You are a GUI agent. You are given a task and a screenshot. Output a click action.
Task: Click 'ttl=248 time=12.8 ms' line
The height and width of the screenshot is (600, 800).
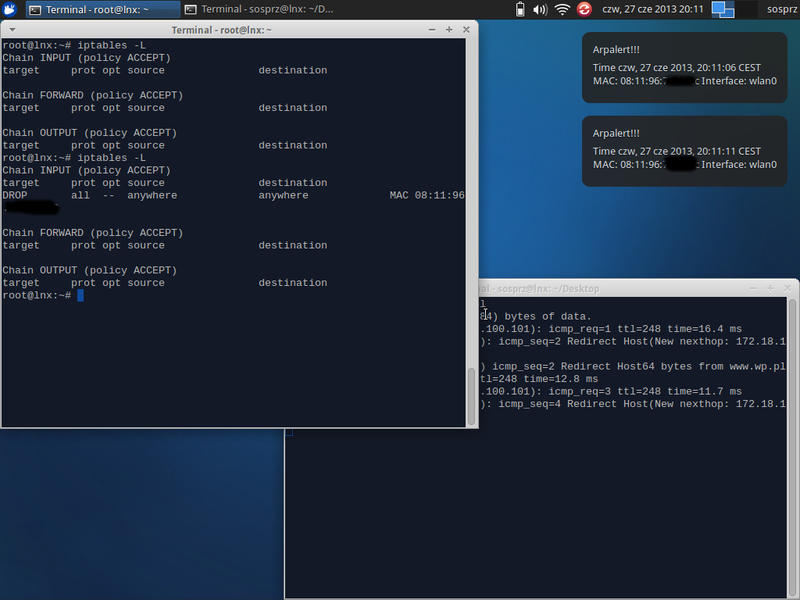click(x=539, y=379)
